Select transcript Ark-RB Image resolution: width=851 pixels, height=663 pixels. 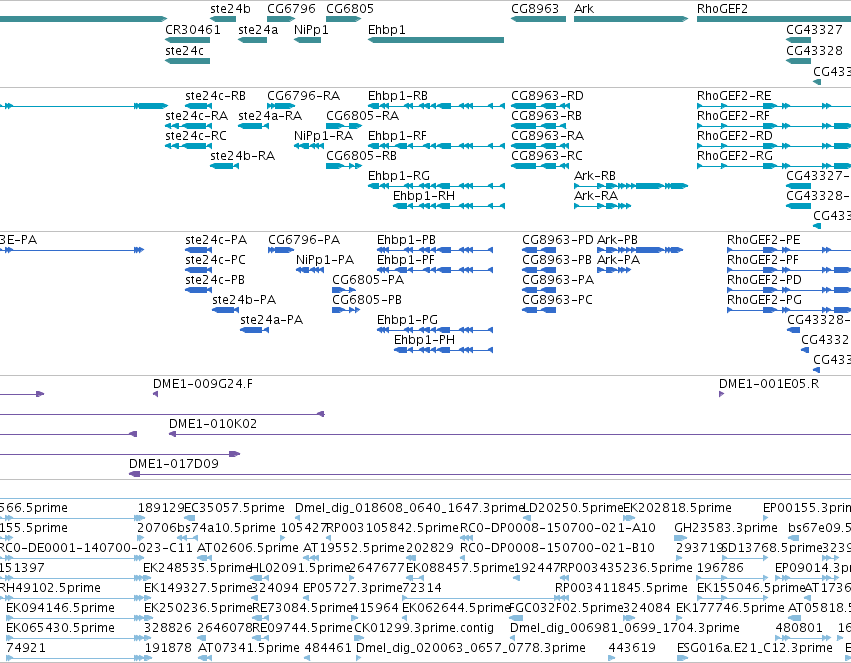[x=631, y=186]
